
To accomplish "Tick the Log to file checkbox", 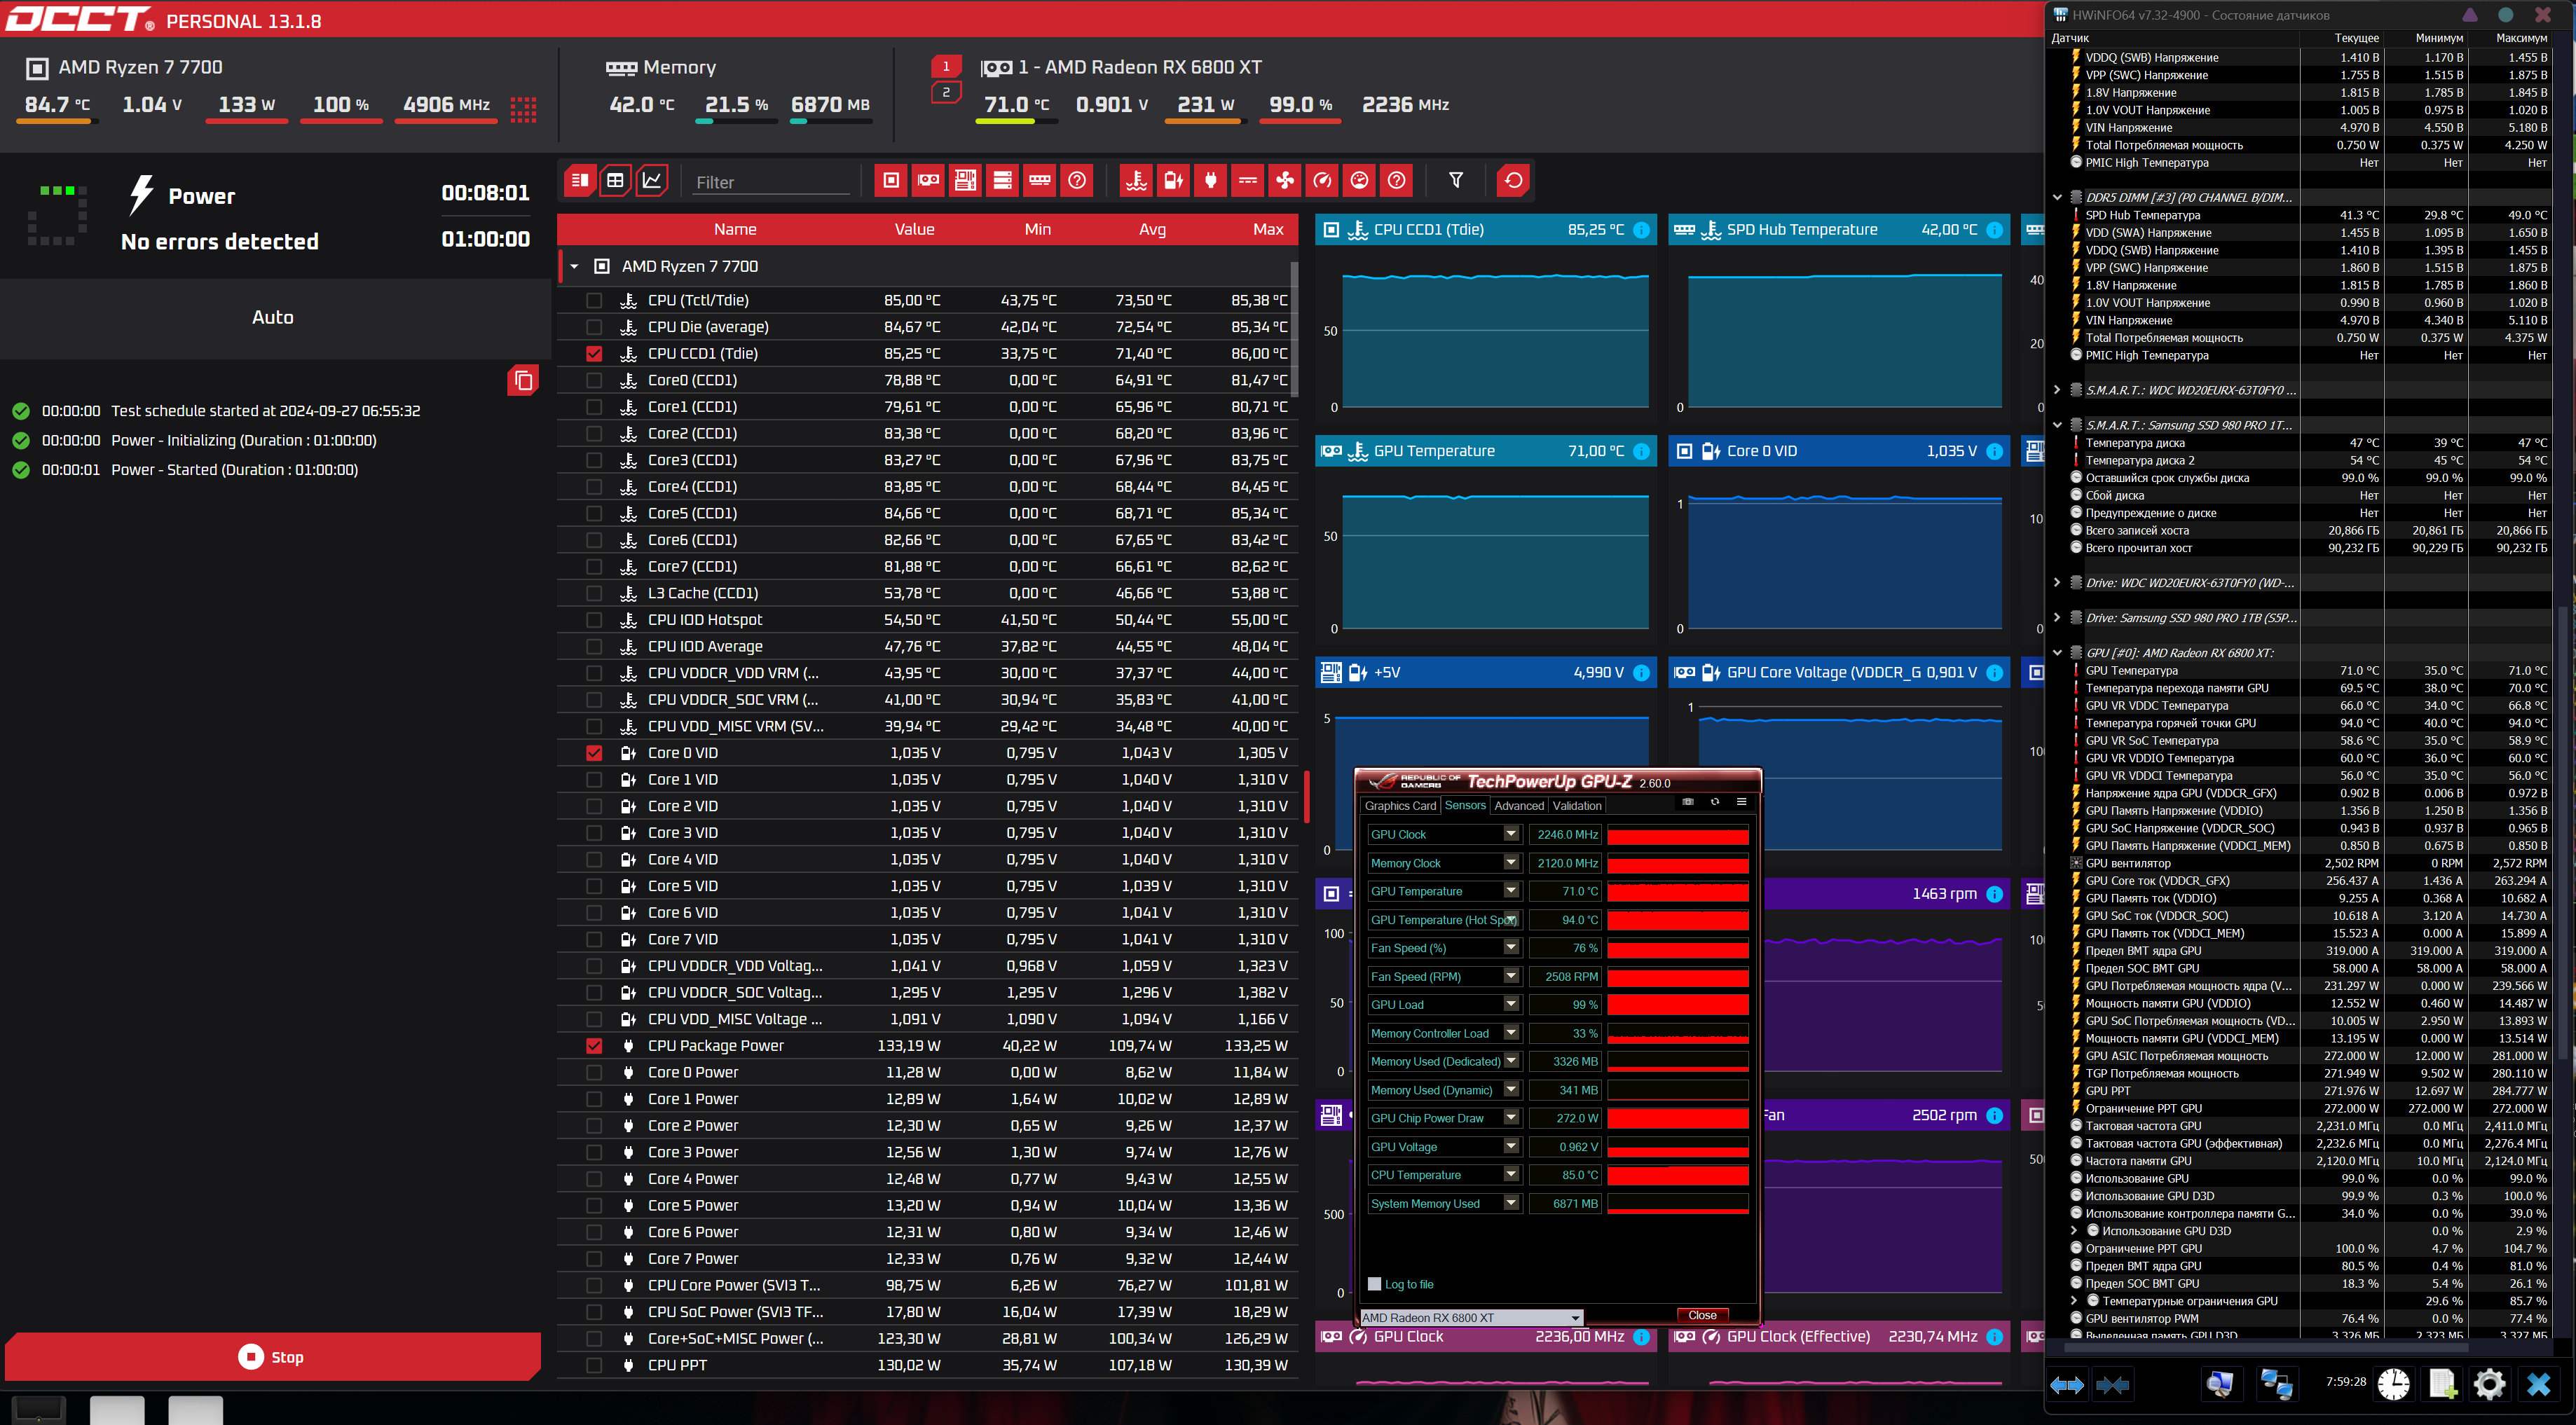I will [1374, 1284].
